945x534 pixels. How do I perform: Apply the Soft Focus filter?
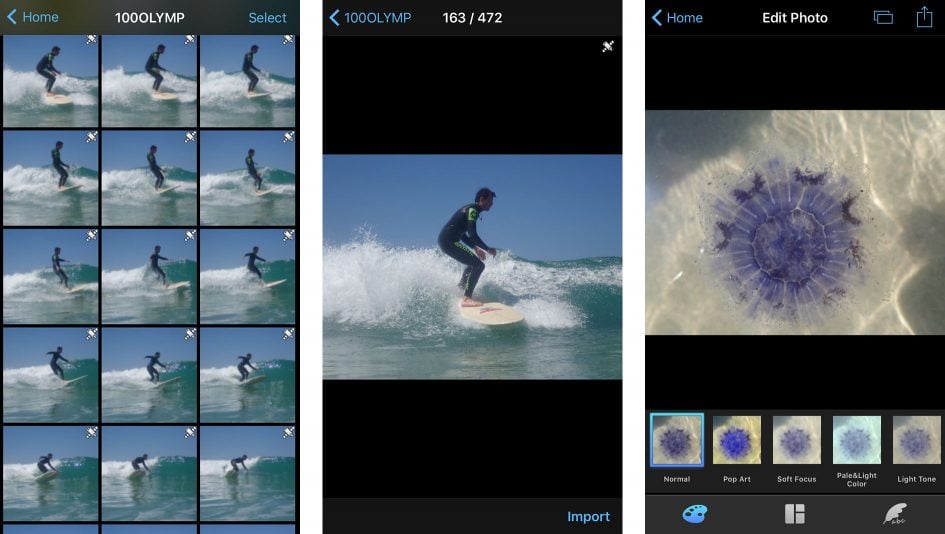tap(797, 441)
